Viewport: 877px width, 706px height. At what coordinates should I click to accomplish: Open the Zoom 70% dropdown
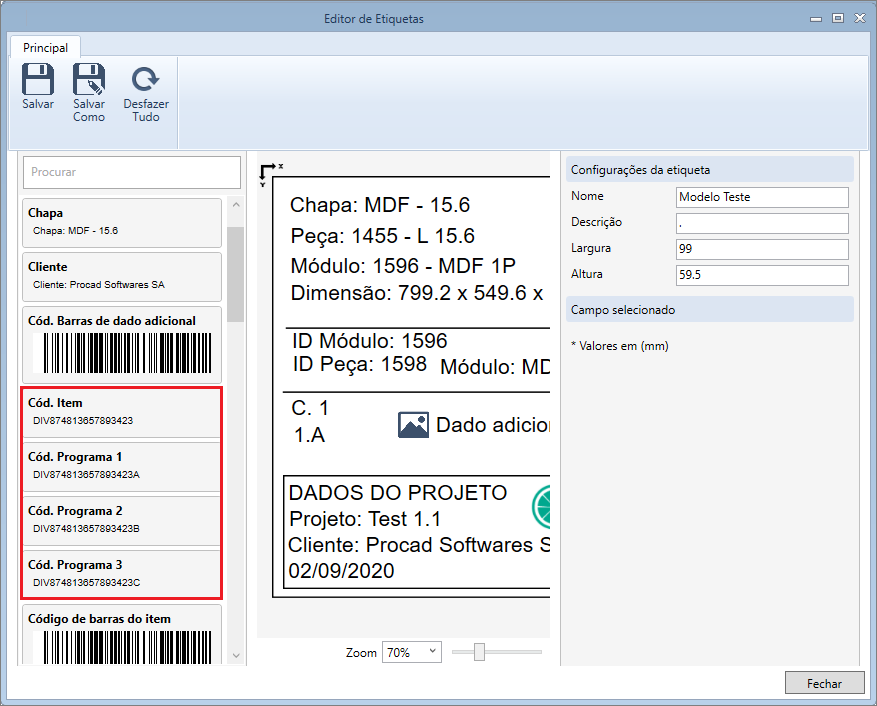click(411, 652)
